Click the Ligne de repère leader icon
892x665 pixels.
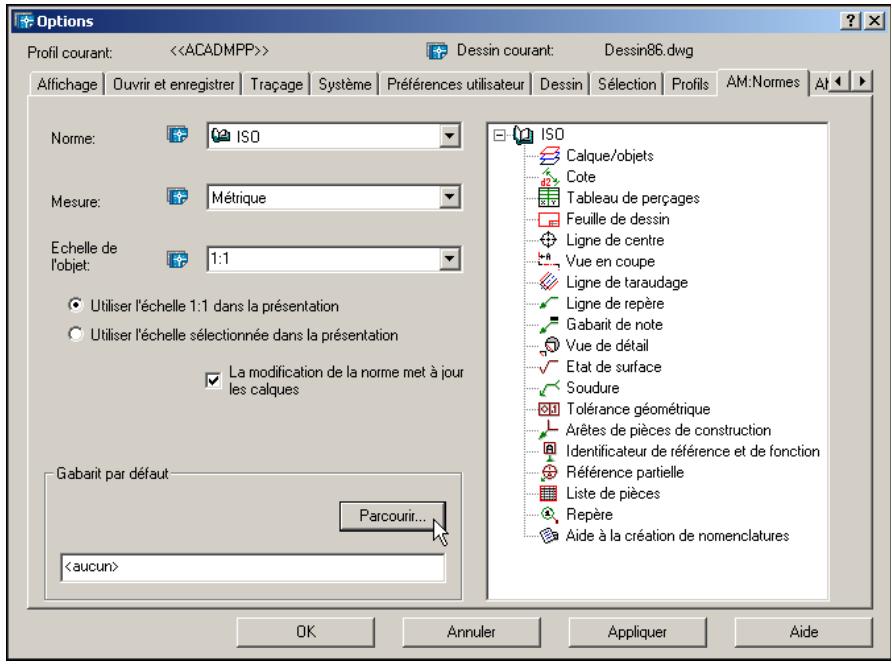[548, 303]
